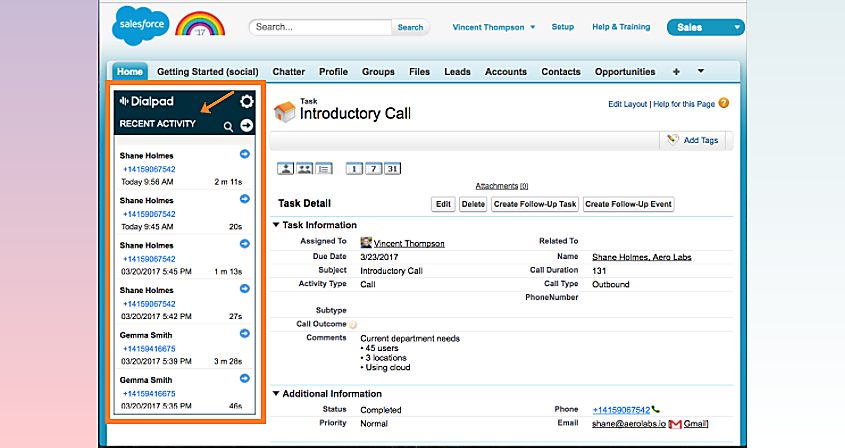The image size is (845, 448).
Task: Click phone link +14159067542 in Additional Information
Action: (621, 410)
